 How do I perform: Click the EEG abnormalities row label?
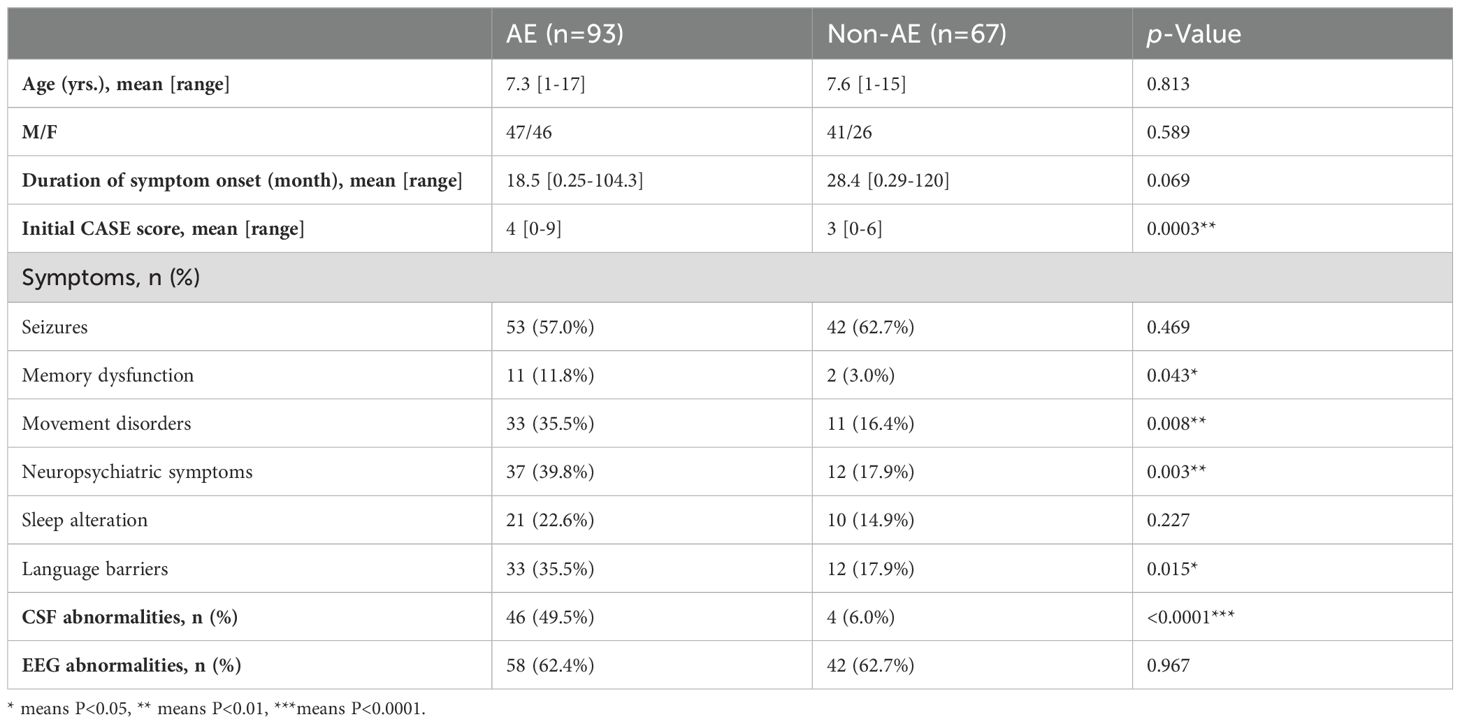pyautogui.click(x=131, y=665)
